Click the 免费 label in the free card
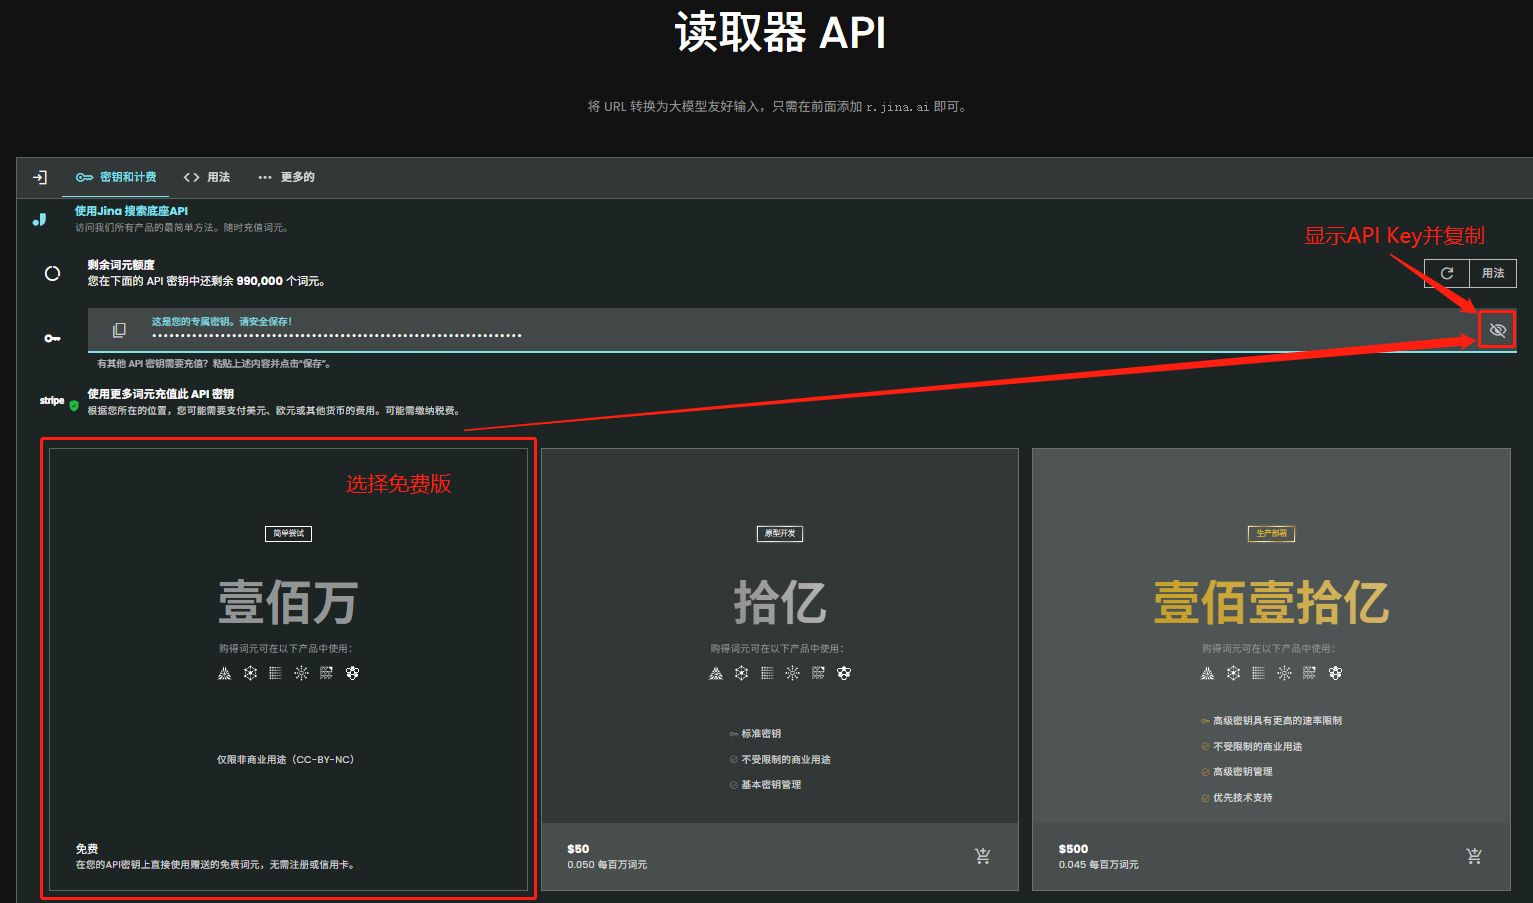Image resolution: width=1533 pixels, height=903 pixels. (87, 849)
